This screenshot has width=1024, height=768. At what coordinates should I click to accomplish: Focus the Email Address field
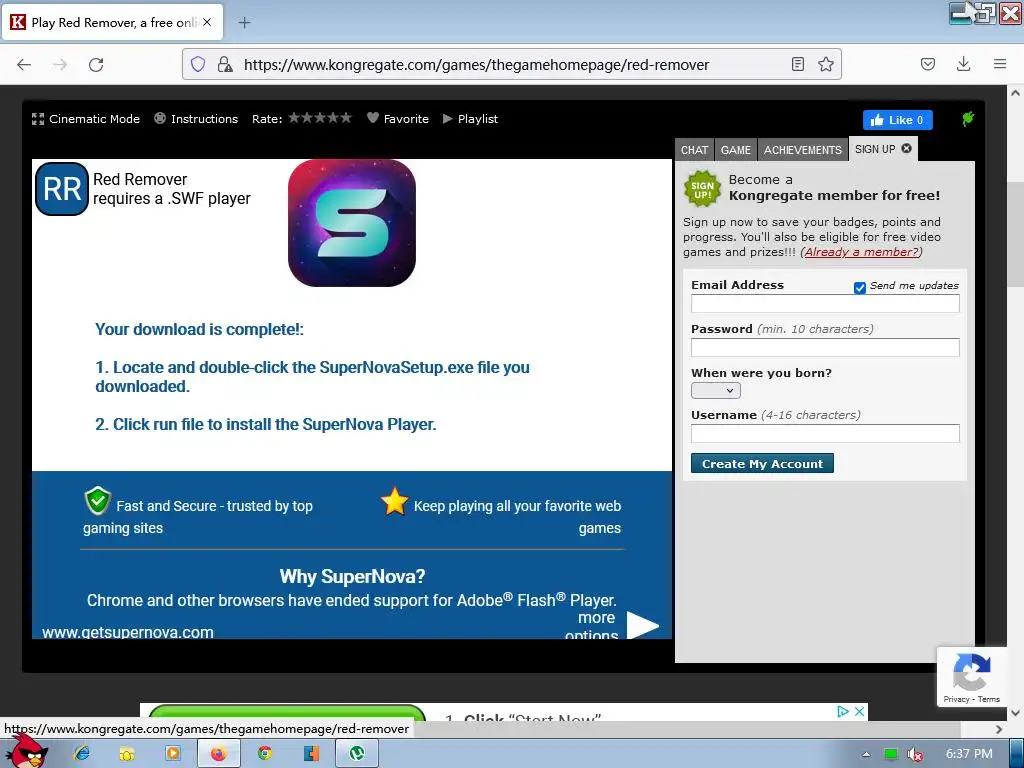[x=825, y=303]
